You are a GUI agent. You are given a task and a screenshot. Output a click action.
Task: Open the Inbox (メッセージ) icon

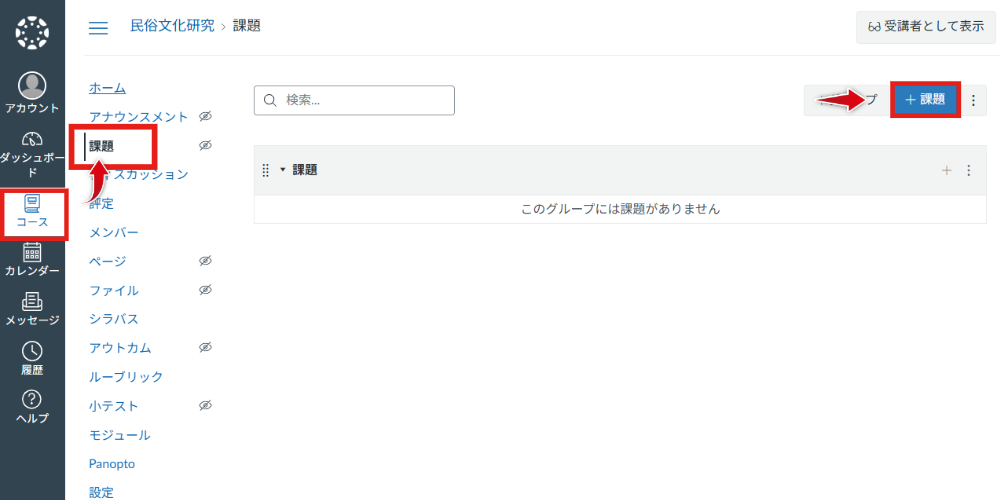32,302
